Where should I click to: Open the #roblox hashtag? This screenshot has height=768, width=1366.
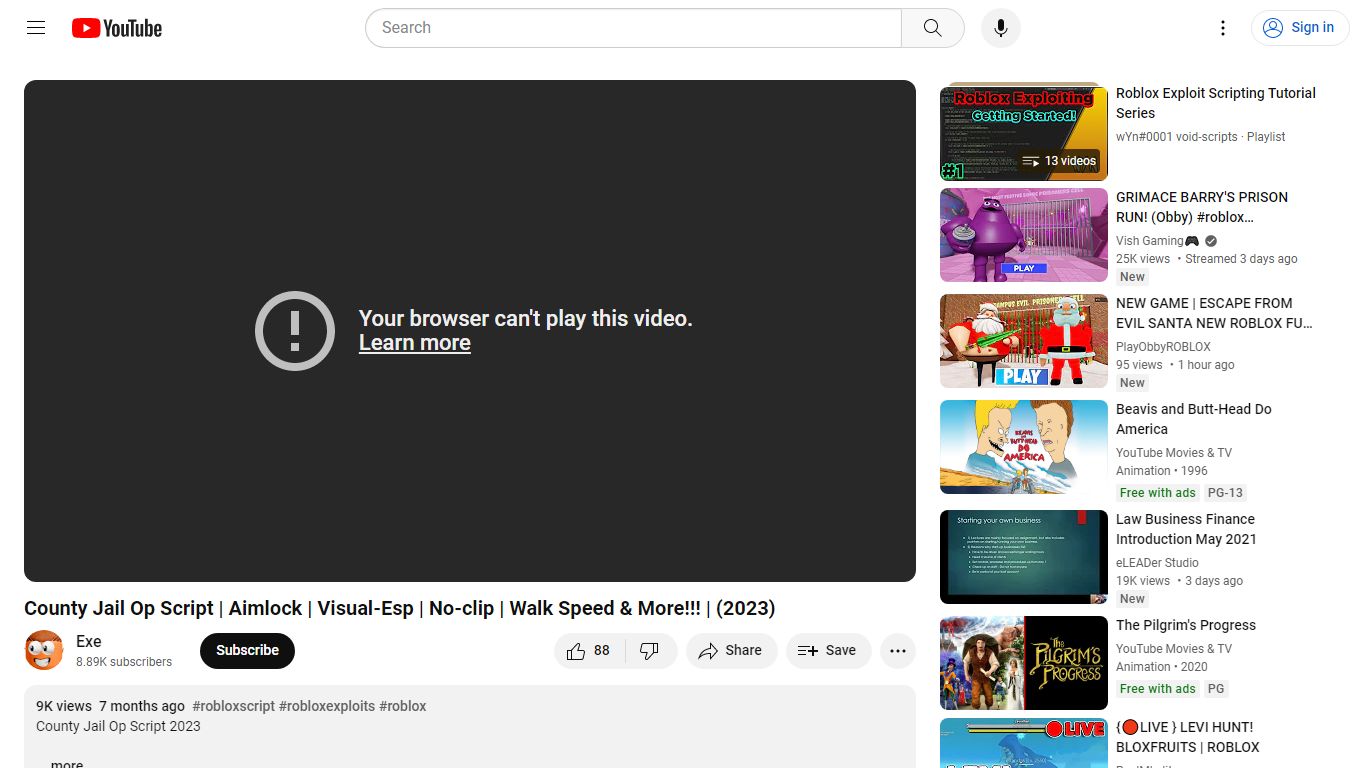[x=403, y=706]
